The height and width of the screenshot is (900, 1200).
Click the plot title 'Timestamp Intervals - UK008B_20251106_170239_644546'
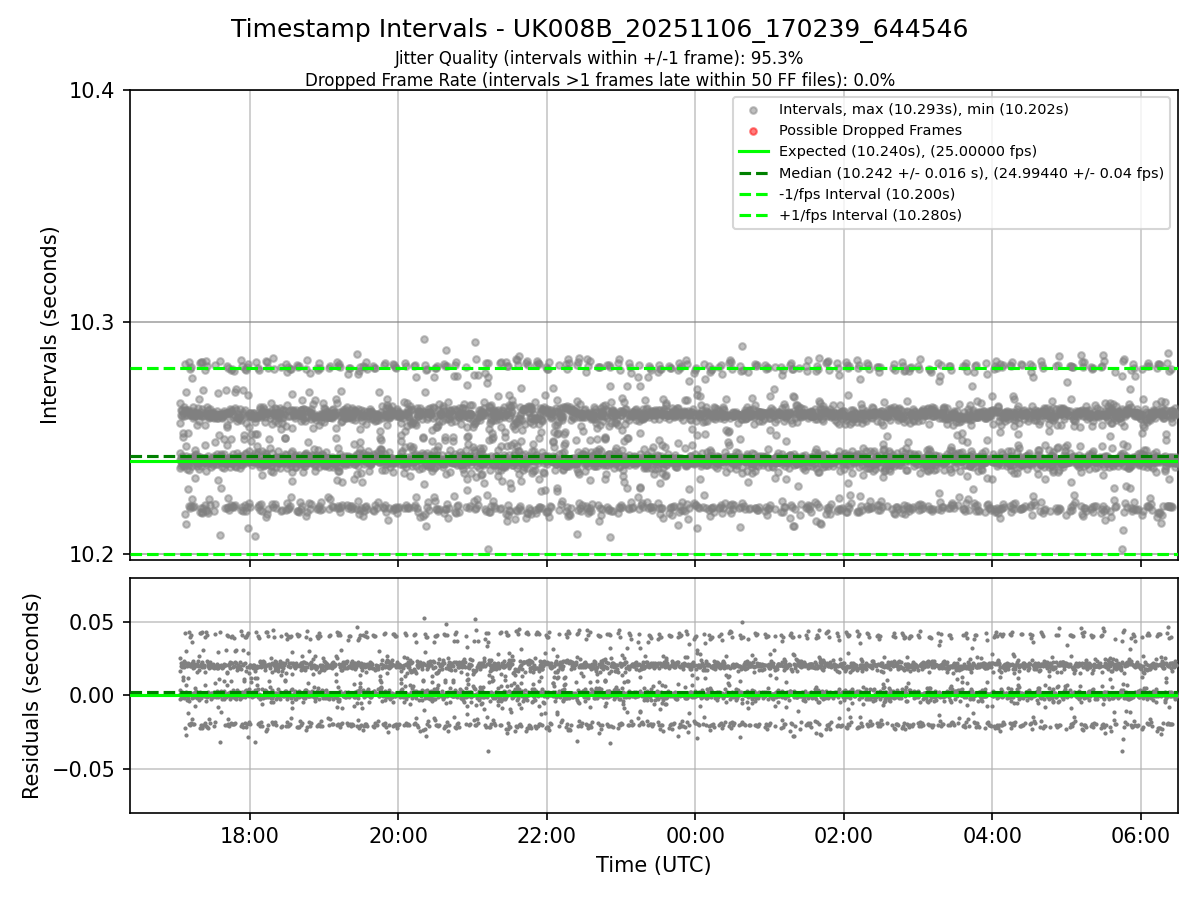click(x=599, y=29)
